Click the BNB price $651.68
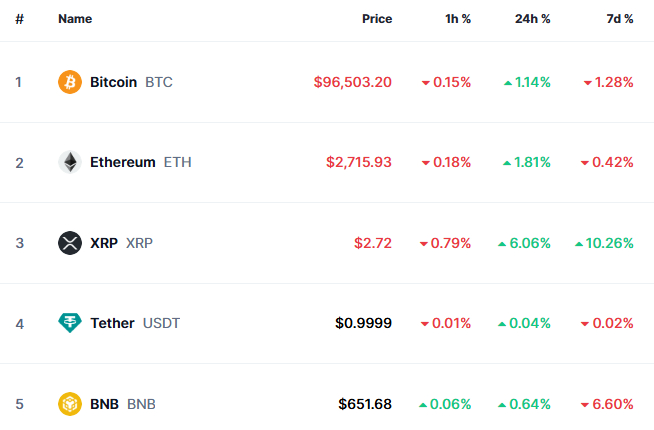The width and height of the screenshot is (654, 430). coord(365,404)
